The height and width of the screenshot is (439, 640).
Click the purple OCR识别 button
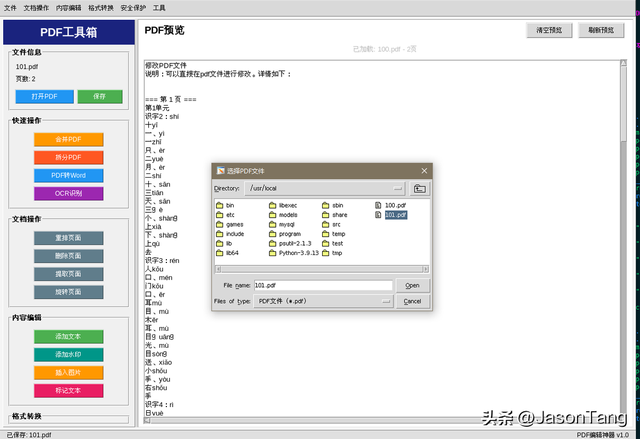coord(69,193)
